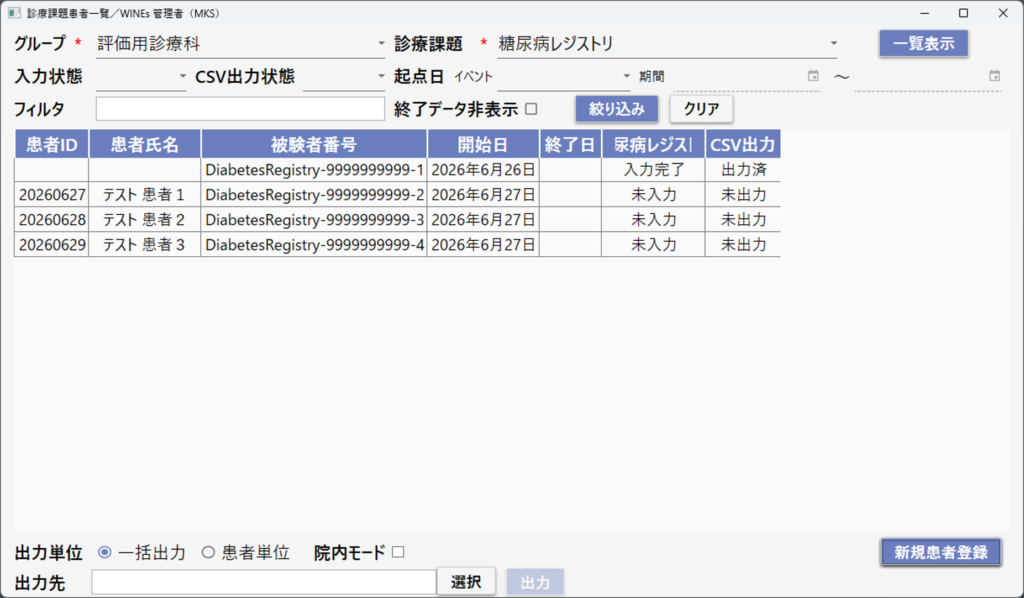Click the 新規患者登録 button
Screen dimensions: 1024x598
pyautogui.click(x=940, y=552)
